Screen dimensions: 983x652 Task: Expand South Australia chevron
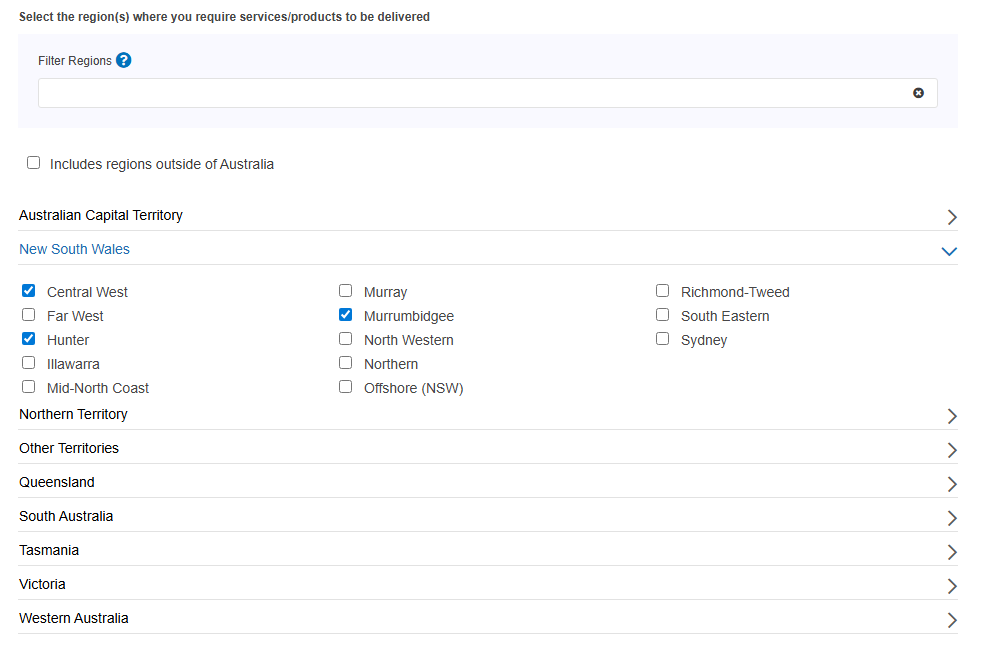coord(952,518)
